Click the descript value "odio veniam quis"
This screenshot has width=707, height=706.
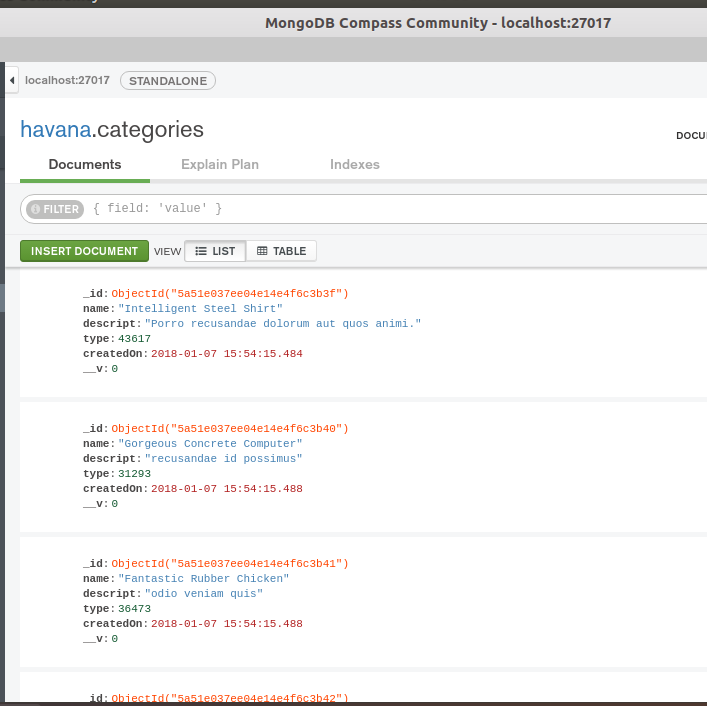pos(204,593)
